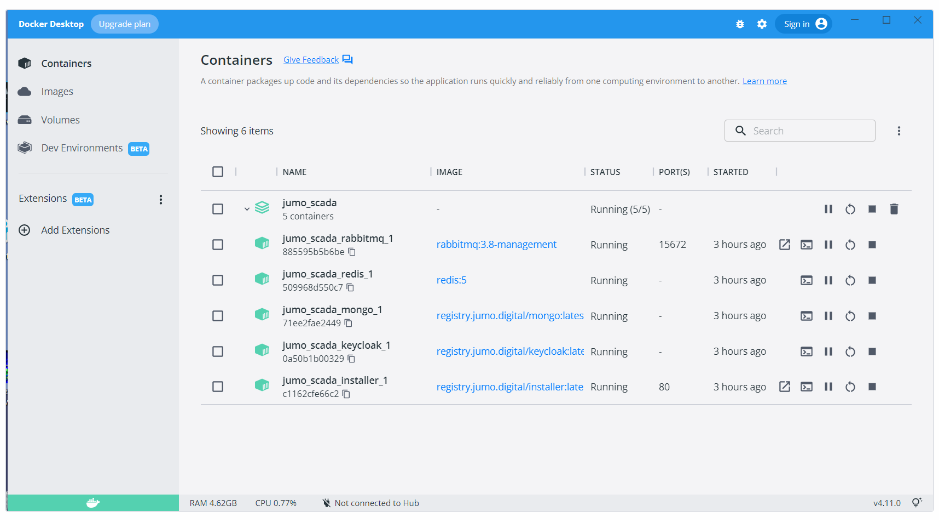Tick the checkbox for jumo_scada_mongo_1
Viewport: 939px width, 520px height.
[x=218, y=316]
